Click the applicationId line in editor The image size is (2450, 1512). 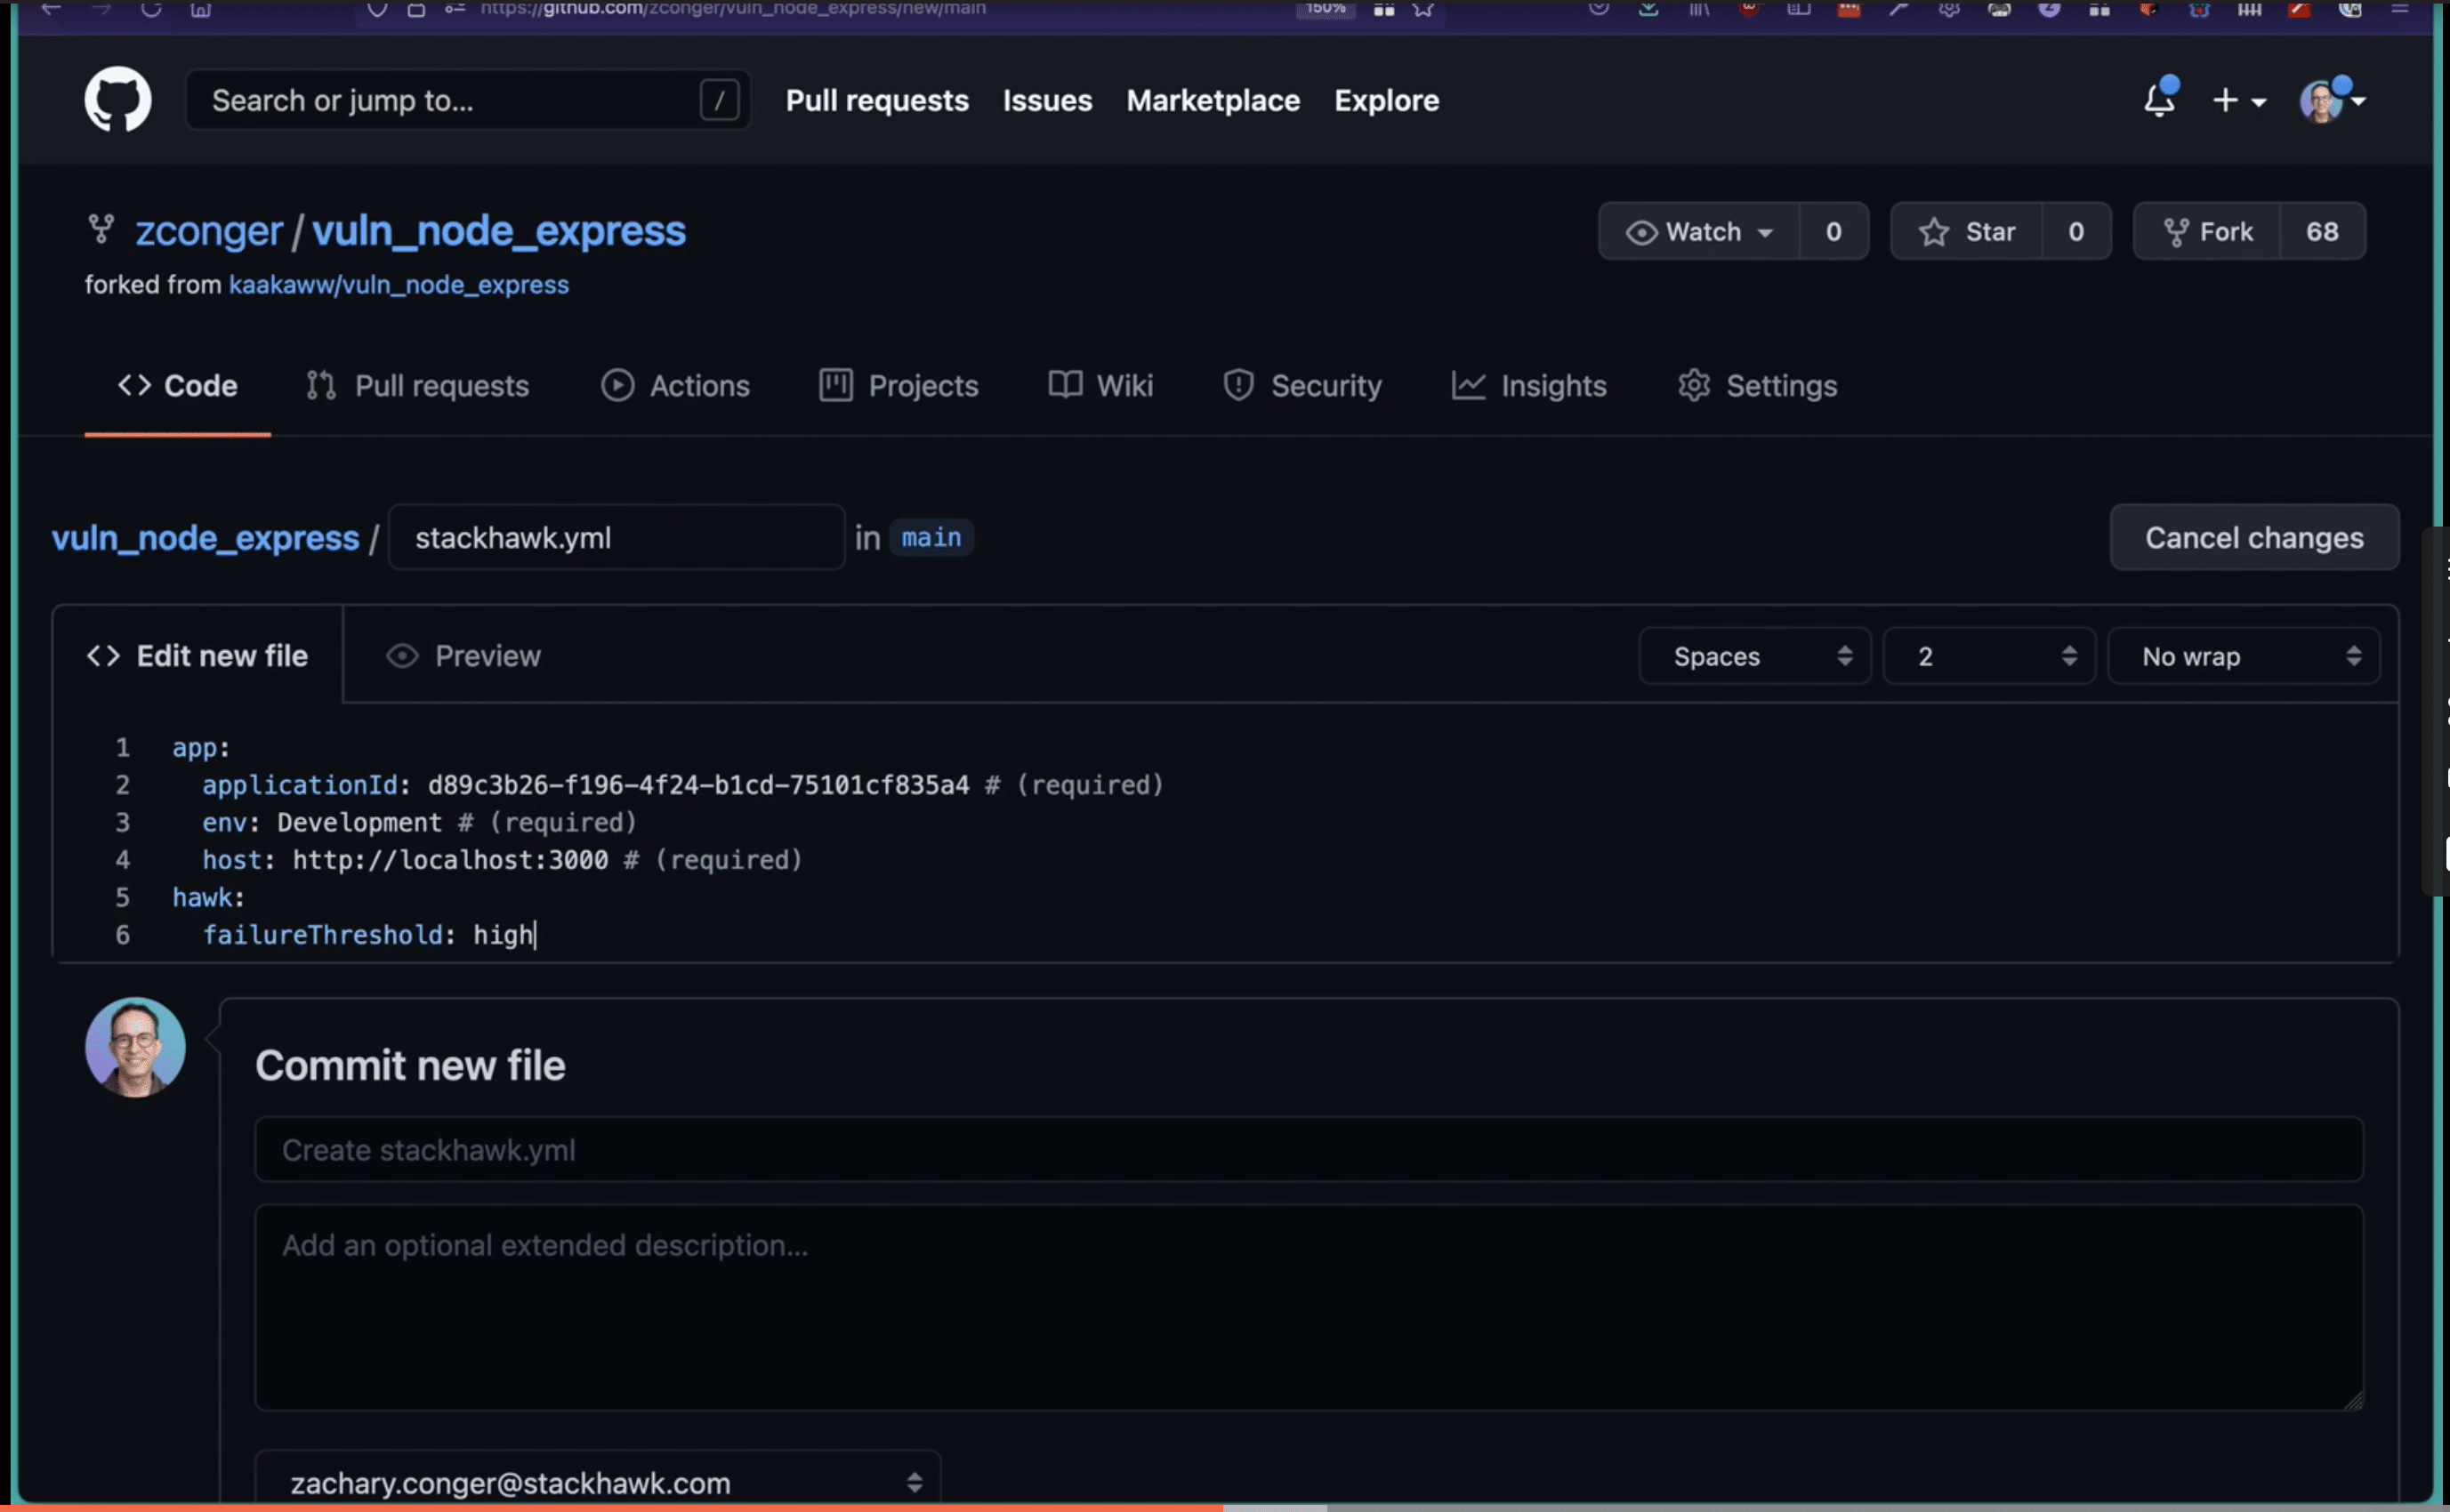pos(683,785)
